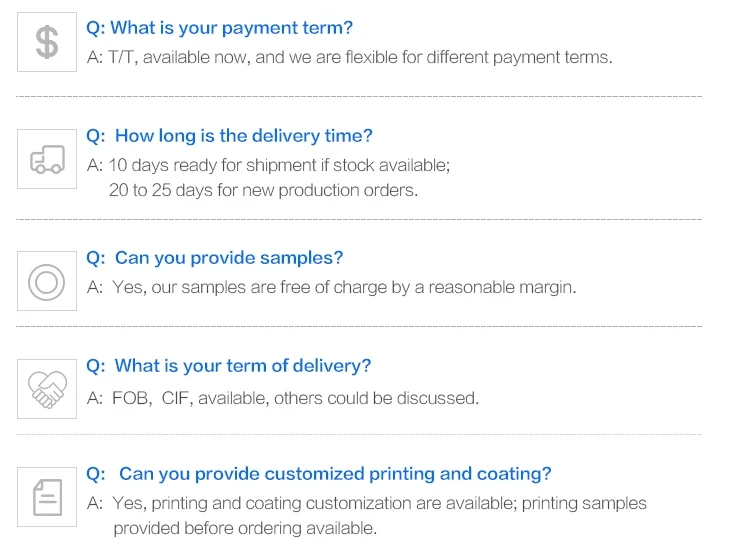
Task: Open the "What is your term of delivery?" question
Action: (x=229, y=366)
